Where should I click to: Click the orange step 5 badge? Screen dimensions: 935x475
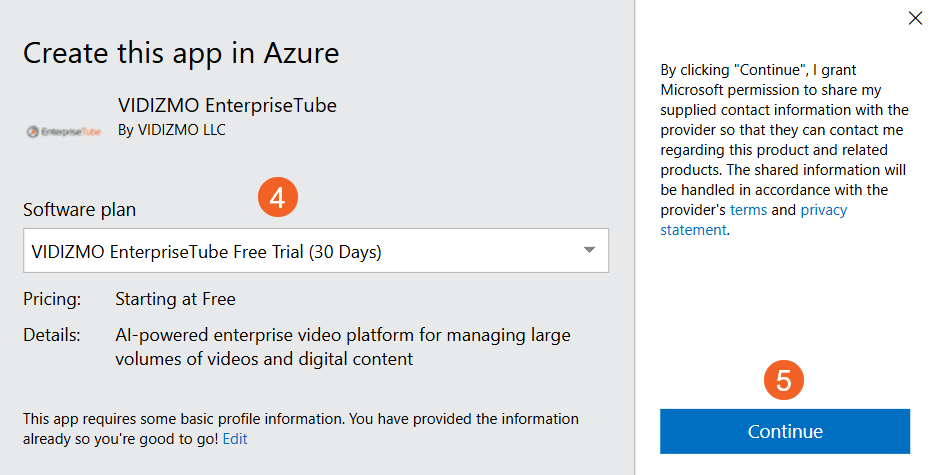[x=785, y=380]
